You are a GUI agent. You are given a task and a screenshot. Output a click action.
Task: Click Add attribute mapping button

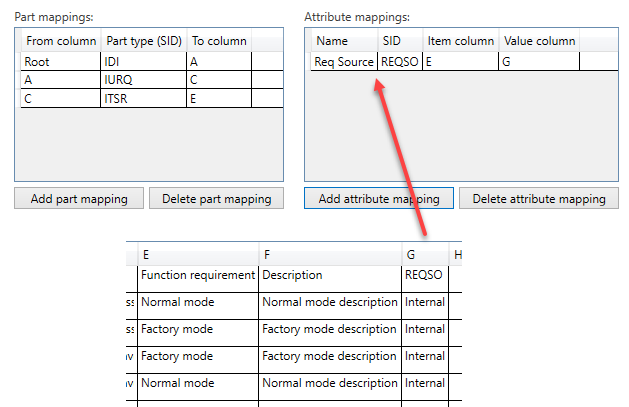379,198
